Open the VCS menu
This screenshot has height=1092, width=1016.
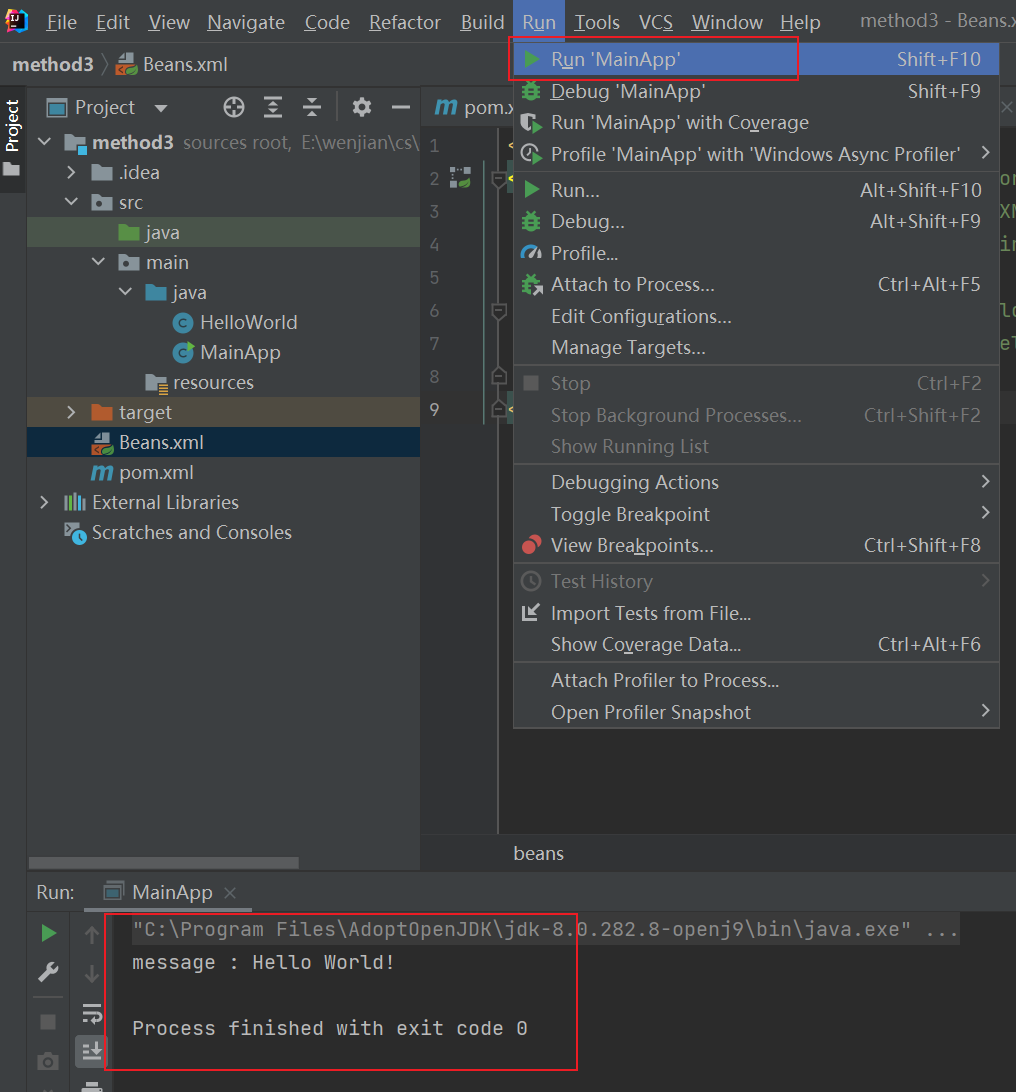(656, 22)
